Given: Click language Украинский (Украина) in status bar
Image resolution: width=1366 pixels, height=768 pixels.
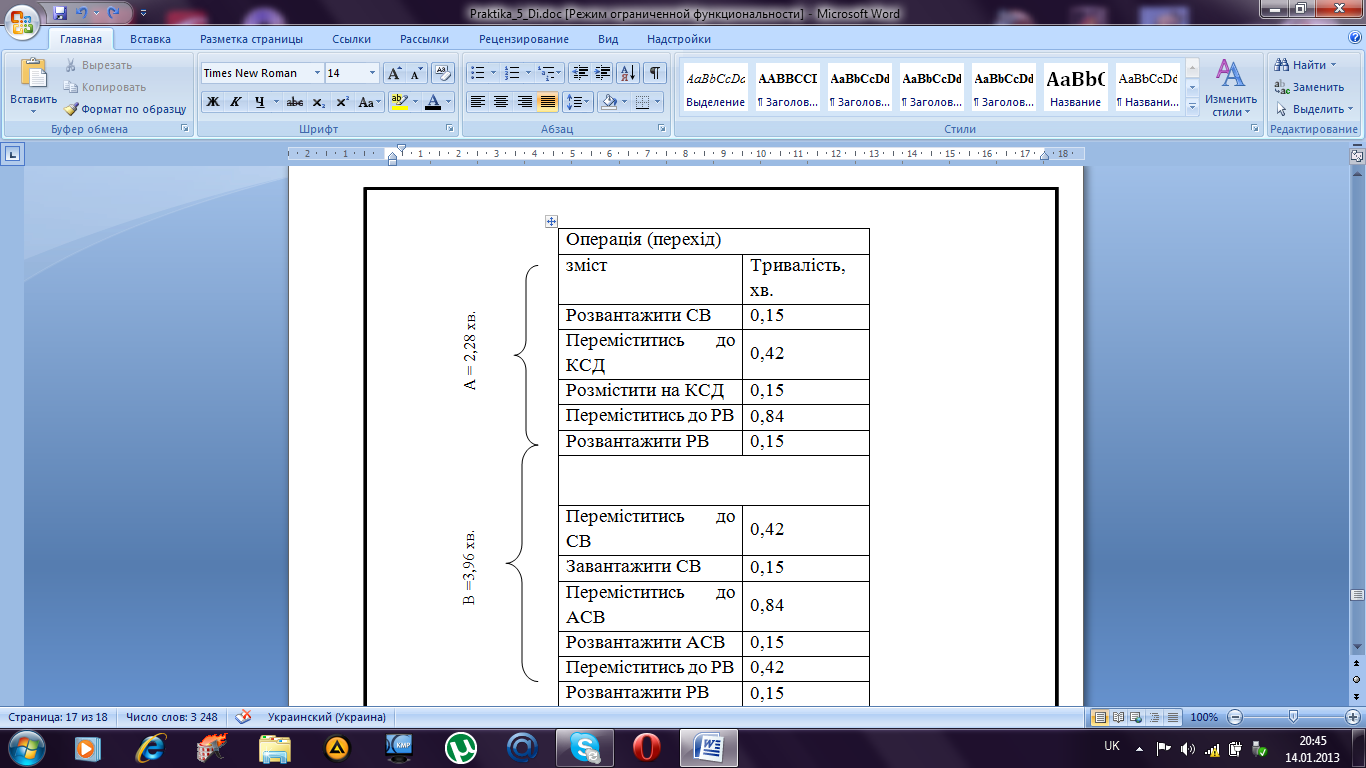Looking at the screenshot, I should pyautogui.click(x=327, y=717).
